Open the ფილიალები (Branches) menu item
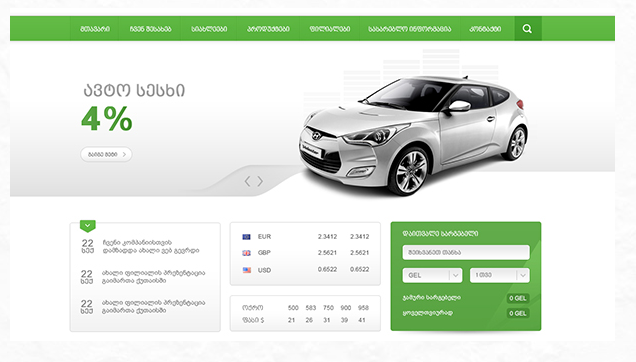Image resolution: width=636 pixels, height=362 pixels. pyautogui.click(x=330, y=29)
